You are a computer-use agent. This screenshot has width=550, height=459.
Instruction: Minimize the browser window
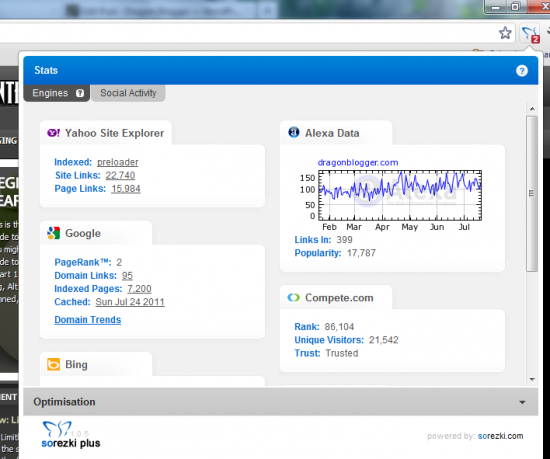point(496,7)
